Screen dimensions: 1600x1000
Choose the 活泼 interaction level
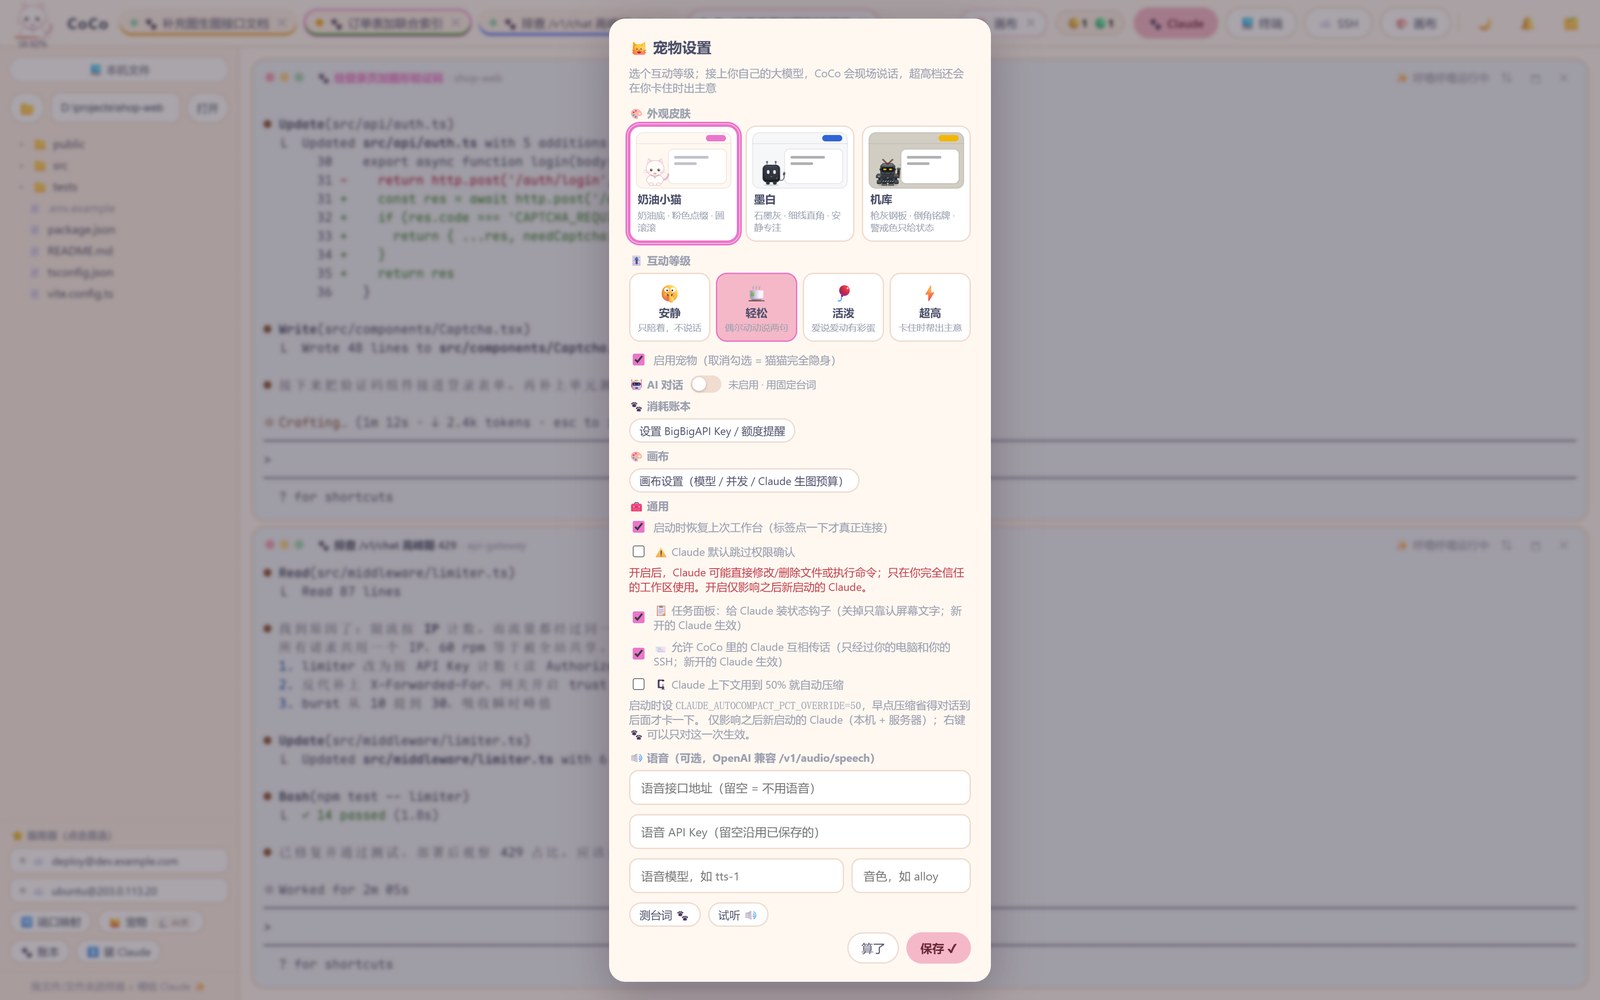pyautogui.click(x=843, y=307)
